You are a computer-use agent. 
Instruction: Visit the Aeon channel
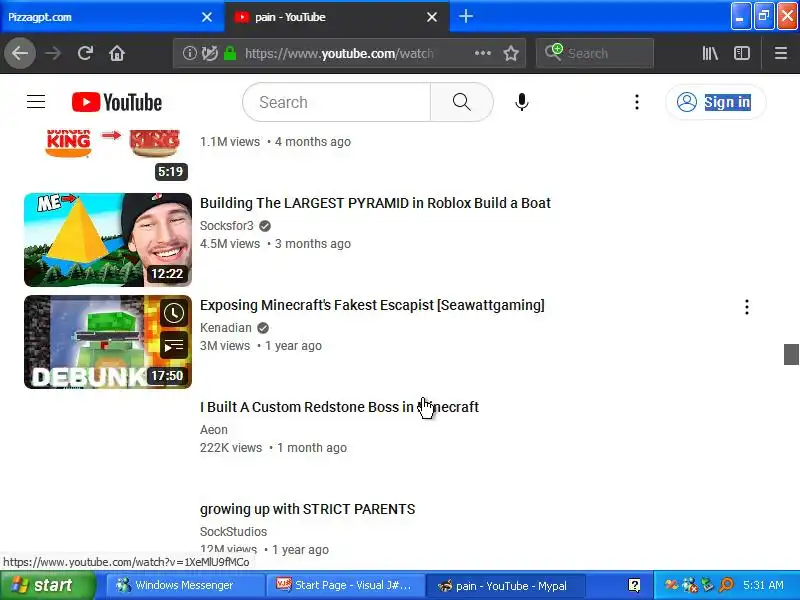[x=214, y=430]
